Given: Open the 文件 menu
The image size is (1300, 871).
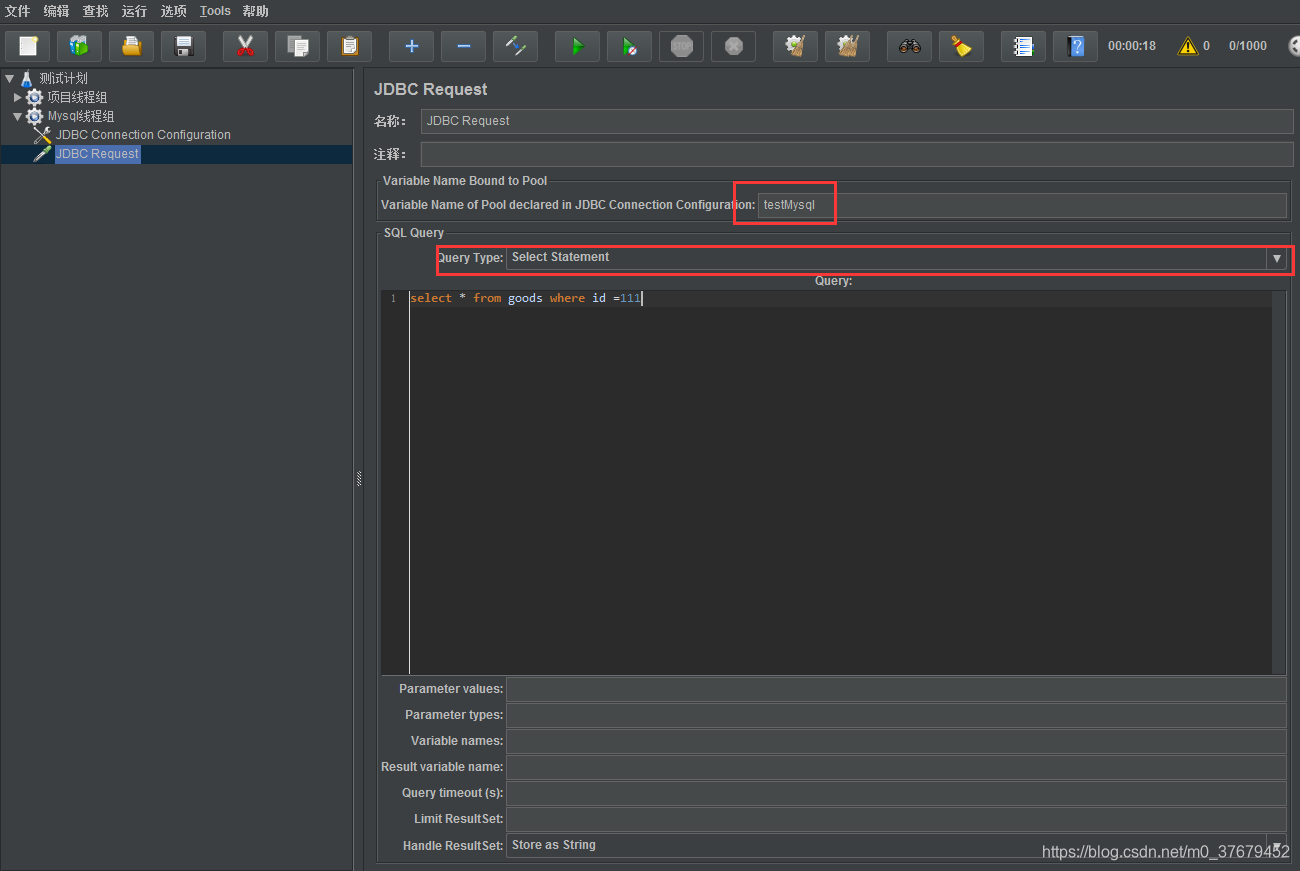Looking at the screenshot, I should tap(18, 11).
